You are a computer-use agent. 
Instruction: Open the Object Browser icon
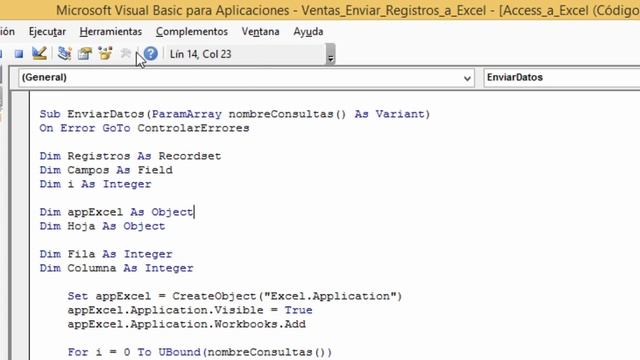pos(105,53)
